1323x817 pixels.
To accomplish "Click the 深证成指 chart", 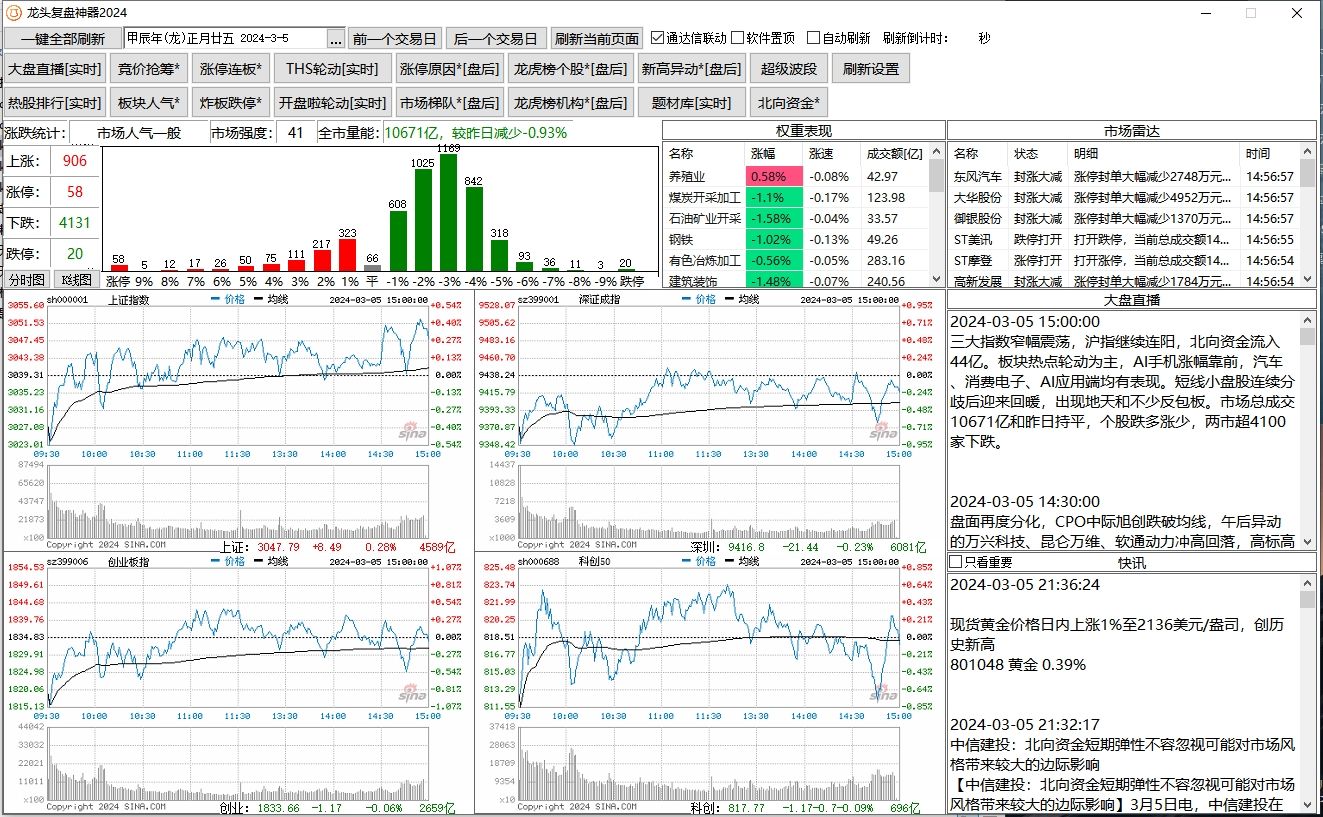I will point(708,420).
